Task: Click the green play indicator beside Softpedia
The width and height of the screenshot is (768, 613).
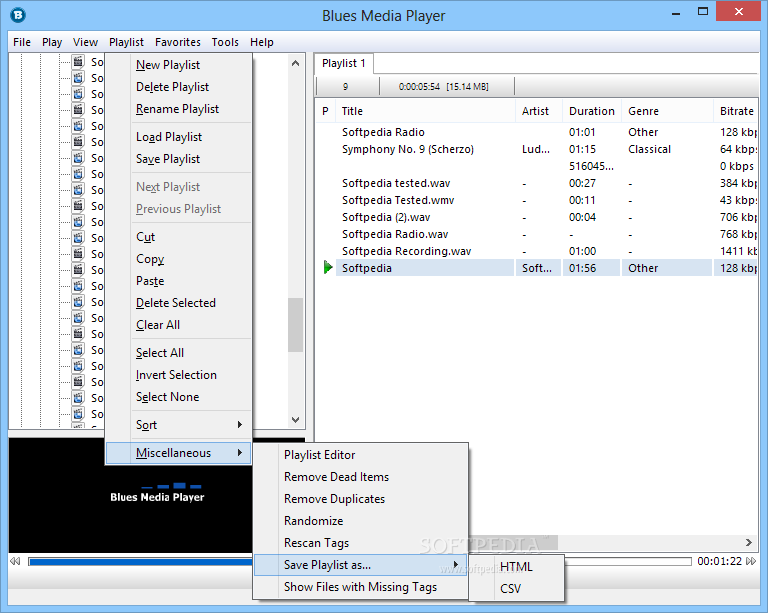Action: pos(328,267)
